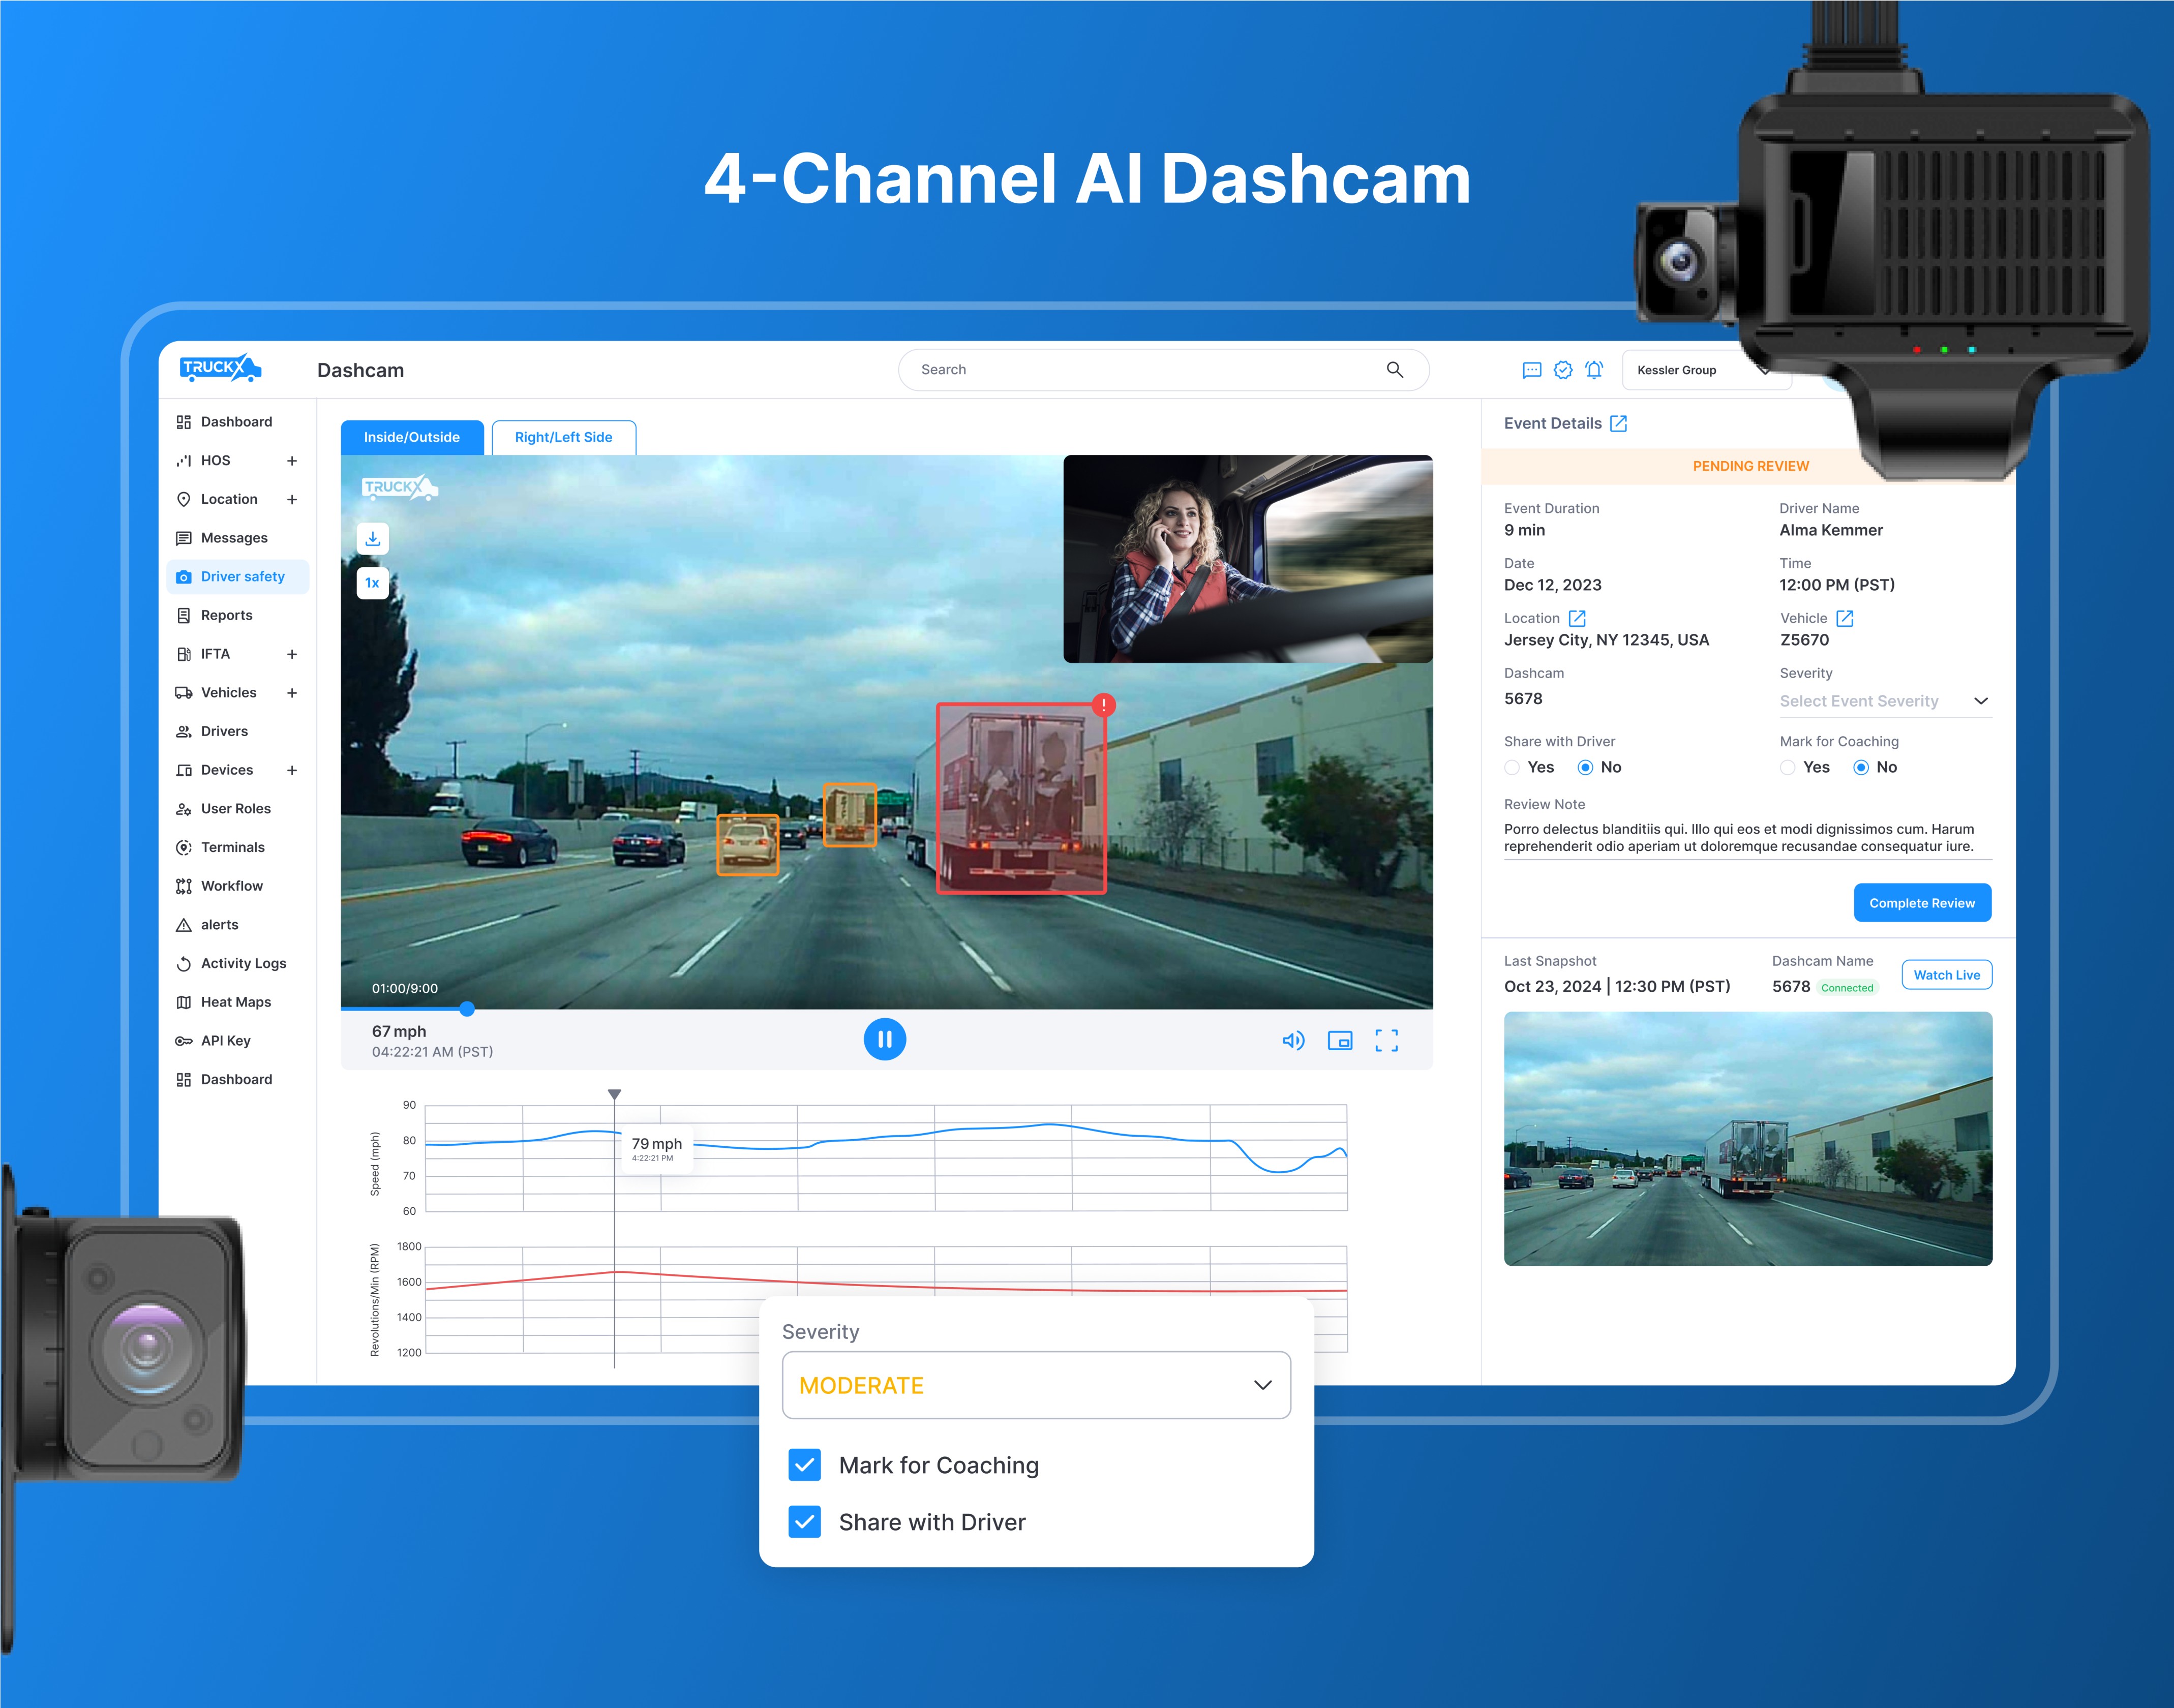Open picture-in-picture video mode
The width and height of the screenshot is (2174, 1708).
(1339, 1040)
